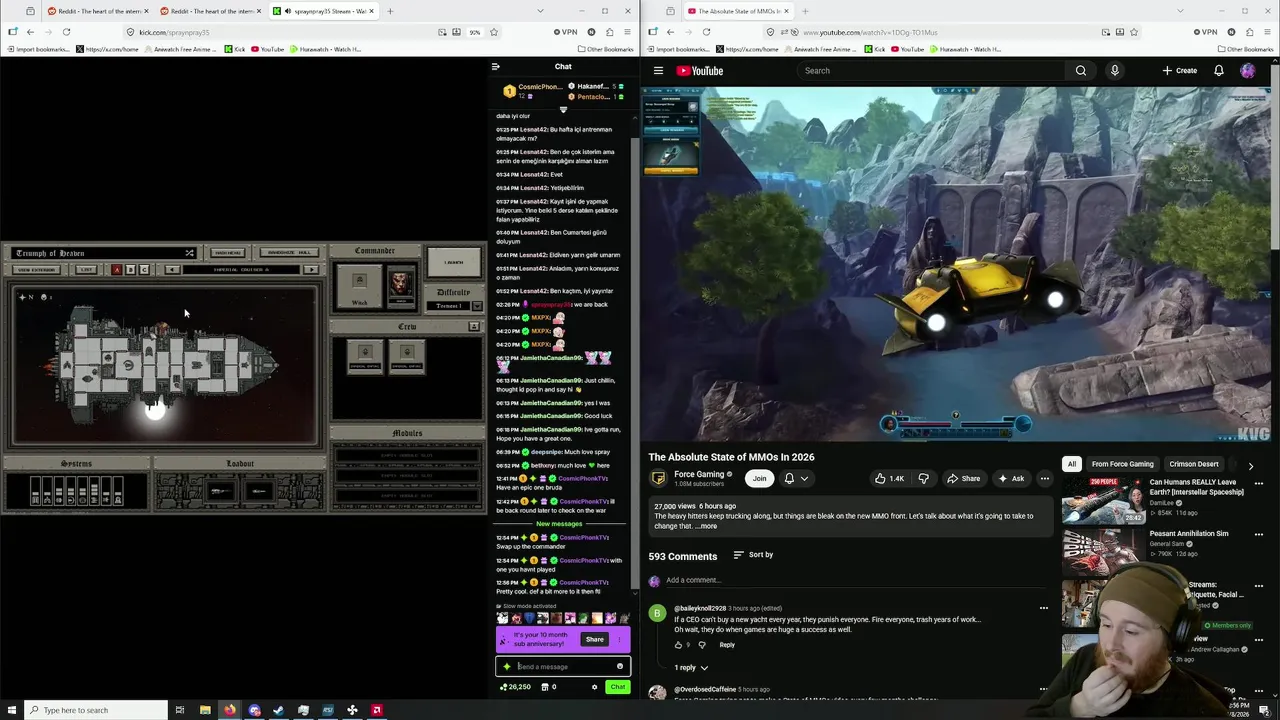
Task: Show more filter chips arrow
Action: pyautogui.click(x=1250, y=465)
